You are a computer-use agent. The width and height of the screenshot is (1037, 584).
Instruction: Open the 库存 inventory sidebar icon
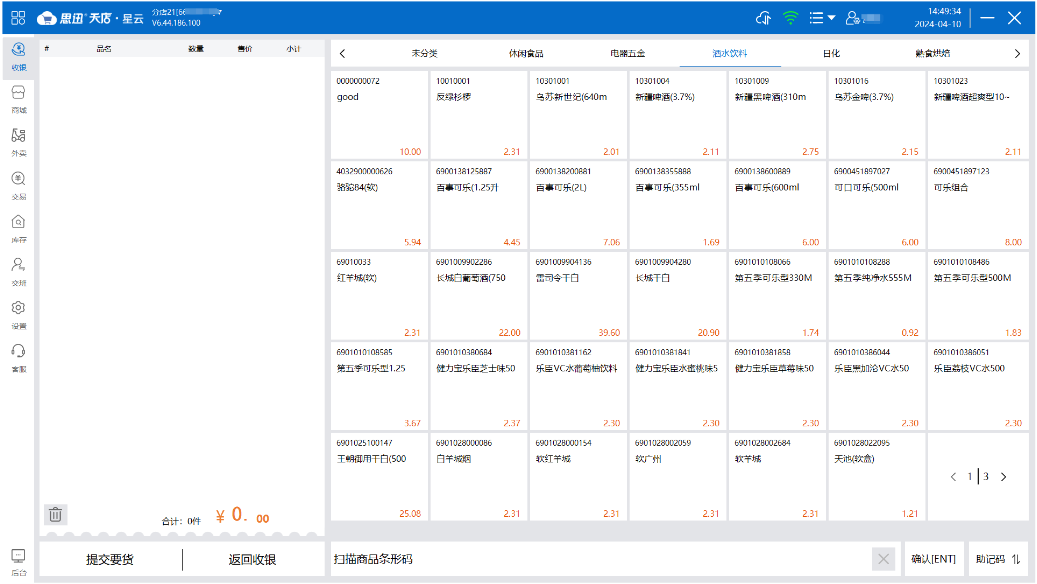pyautogui.click(x=19, y=229)
